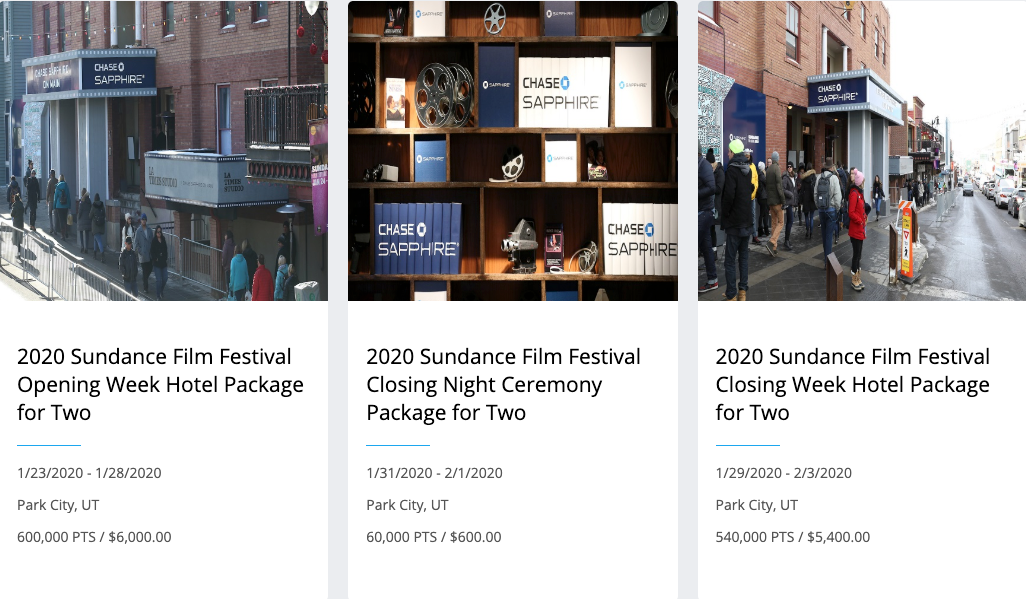This screenshot has width=1026, height=599.
Task: Click the 60,000 PTS / $600.00 price
Action: pyautogui.click(x=433, y=537)
